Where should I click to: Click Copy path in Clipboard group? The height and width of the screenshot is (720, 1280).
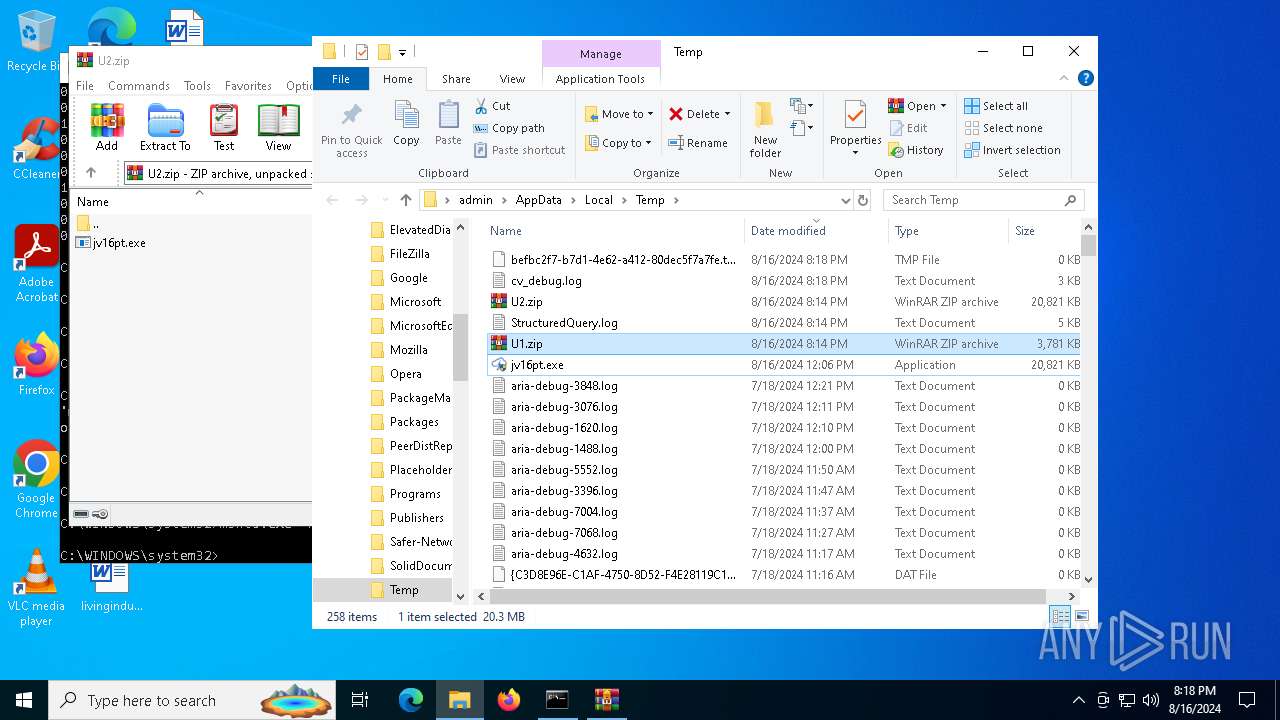(x=509, y=128)
